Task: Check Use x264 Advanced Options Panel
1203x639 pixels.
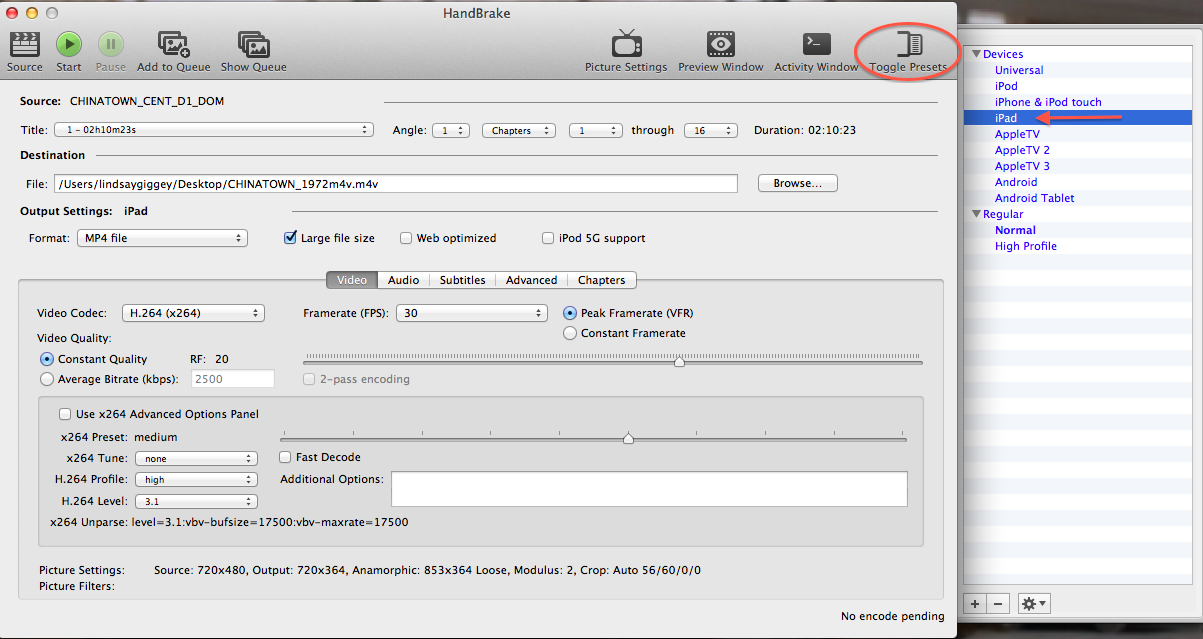Action: click(x=65, y=414)
